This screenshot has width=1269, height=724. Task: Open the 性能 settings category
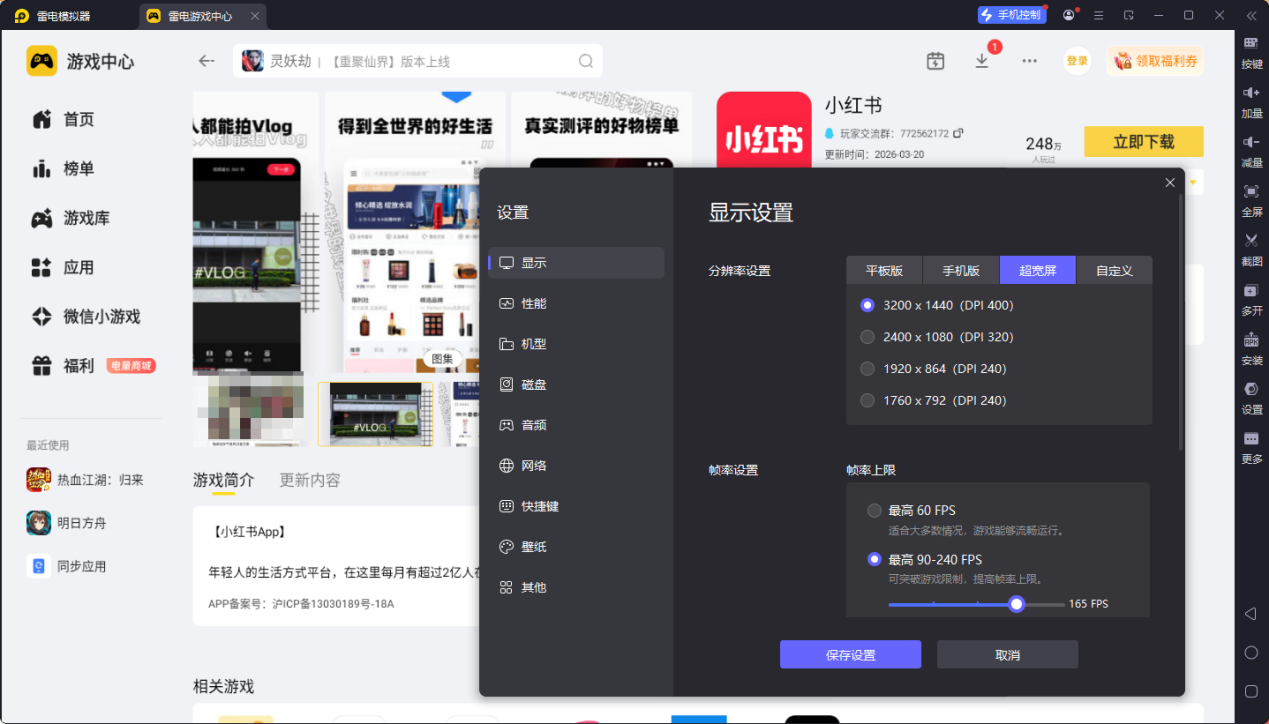534,304
